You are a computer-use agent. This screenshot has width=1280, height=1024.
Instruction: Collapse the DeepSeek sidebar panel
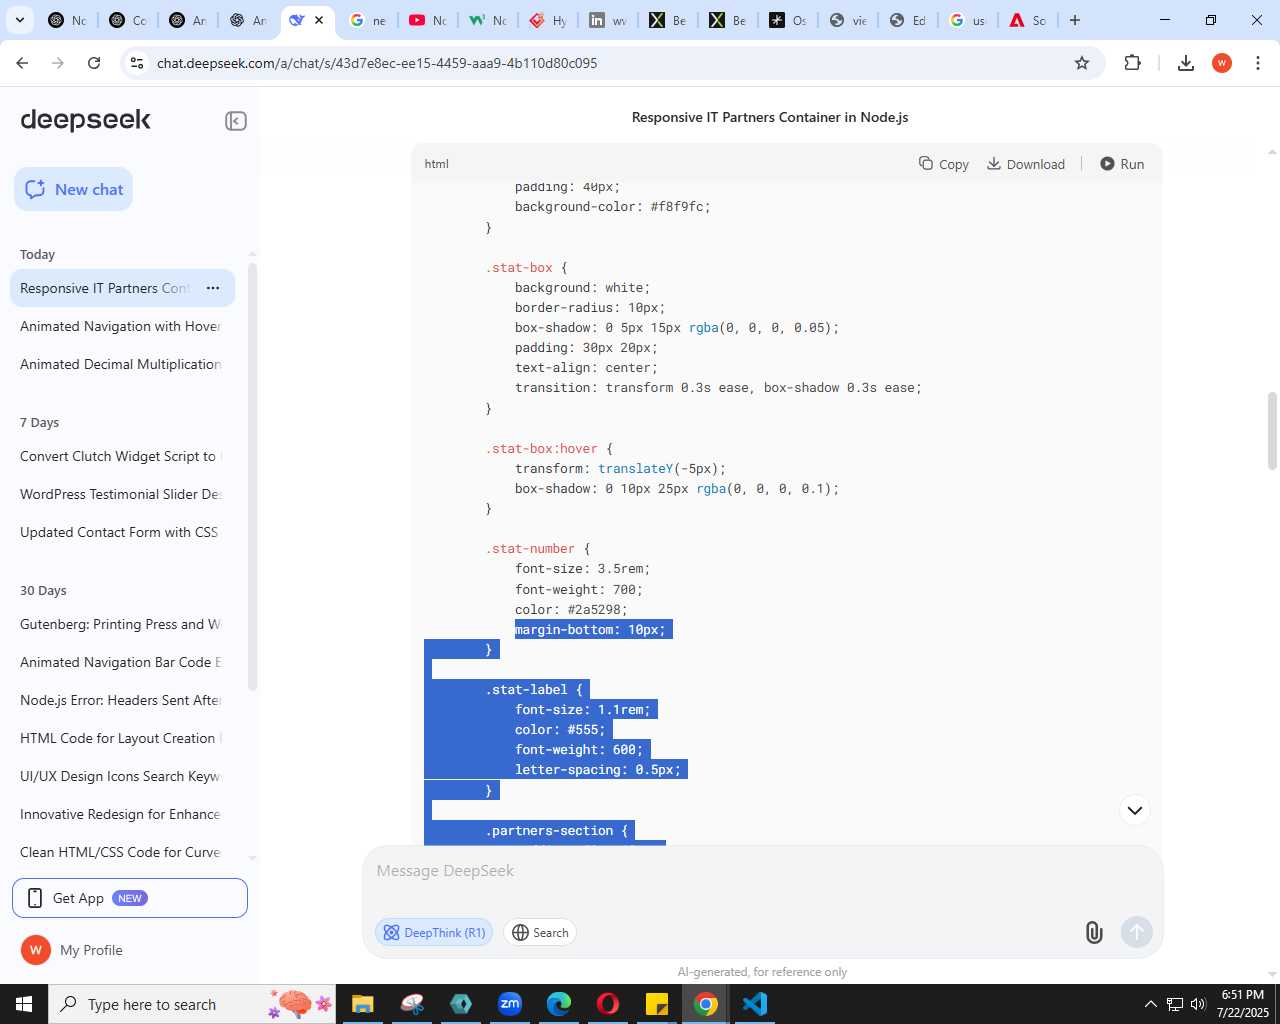coord(236,121)
